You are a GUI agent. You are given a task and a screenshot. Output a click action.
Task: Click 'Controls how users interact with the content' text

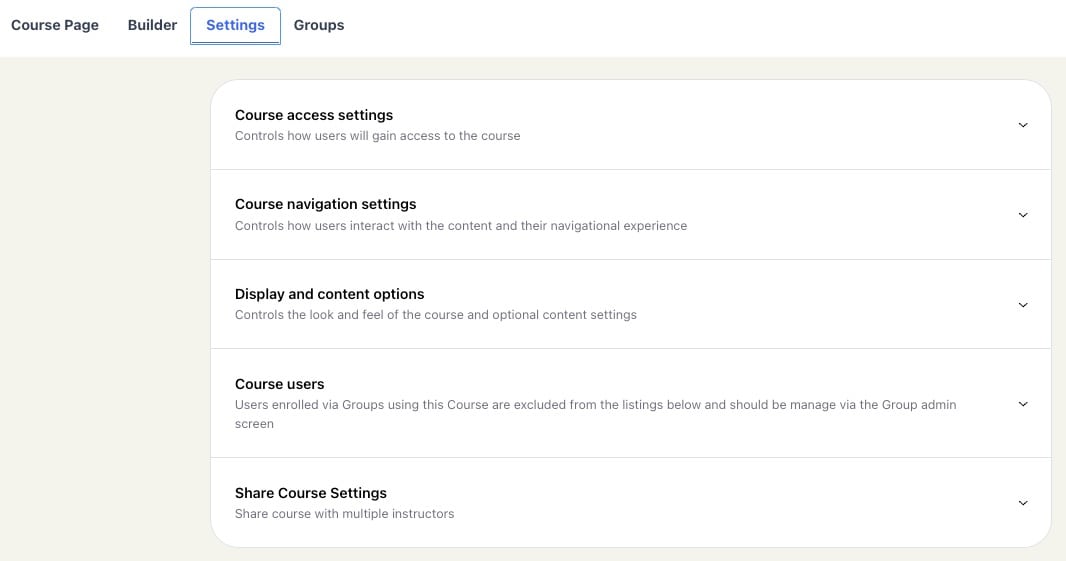click(461, 226)
